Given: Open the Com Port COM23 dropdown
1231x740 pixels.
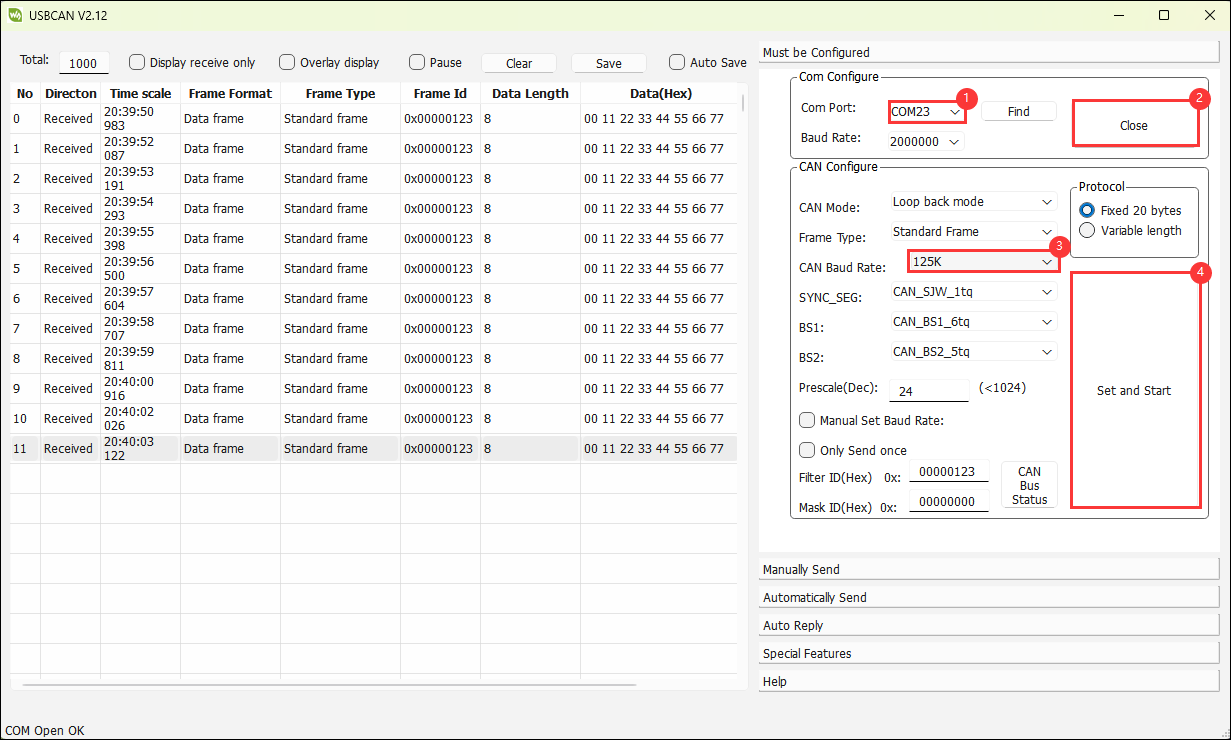Looking at the screenshot, I should click(926, 112).
